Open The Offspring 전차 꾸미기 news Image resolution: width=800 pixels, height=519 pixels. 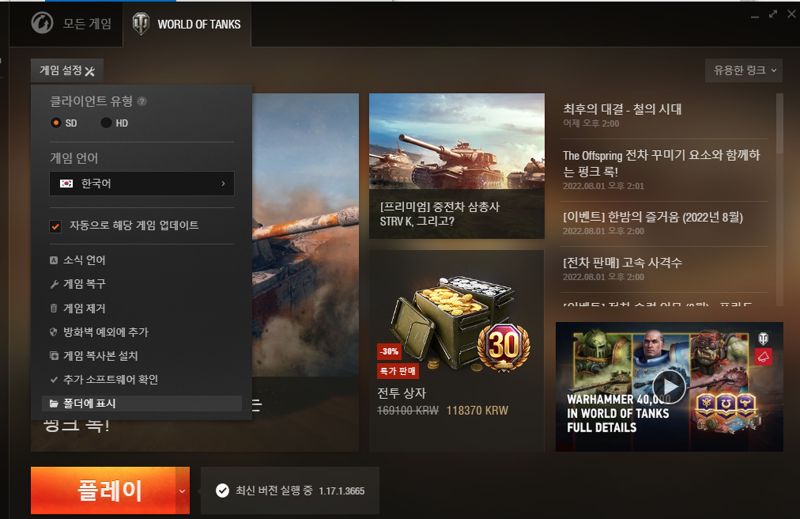(x=661, y=163)
